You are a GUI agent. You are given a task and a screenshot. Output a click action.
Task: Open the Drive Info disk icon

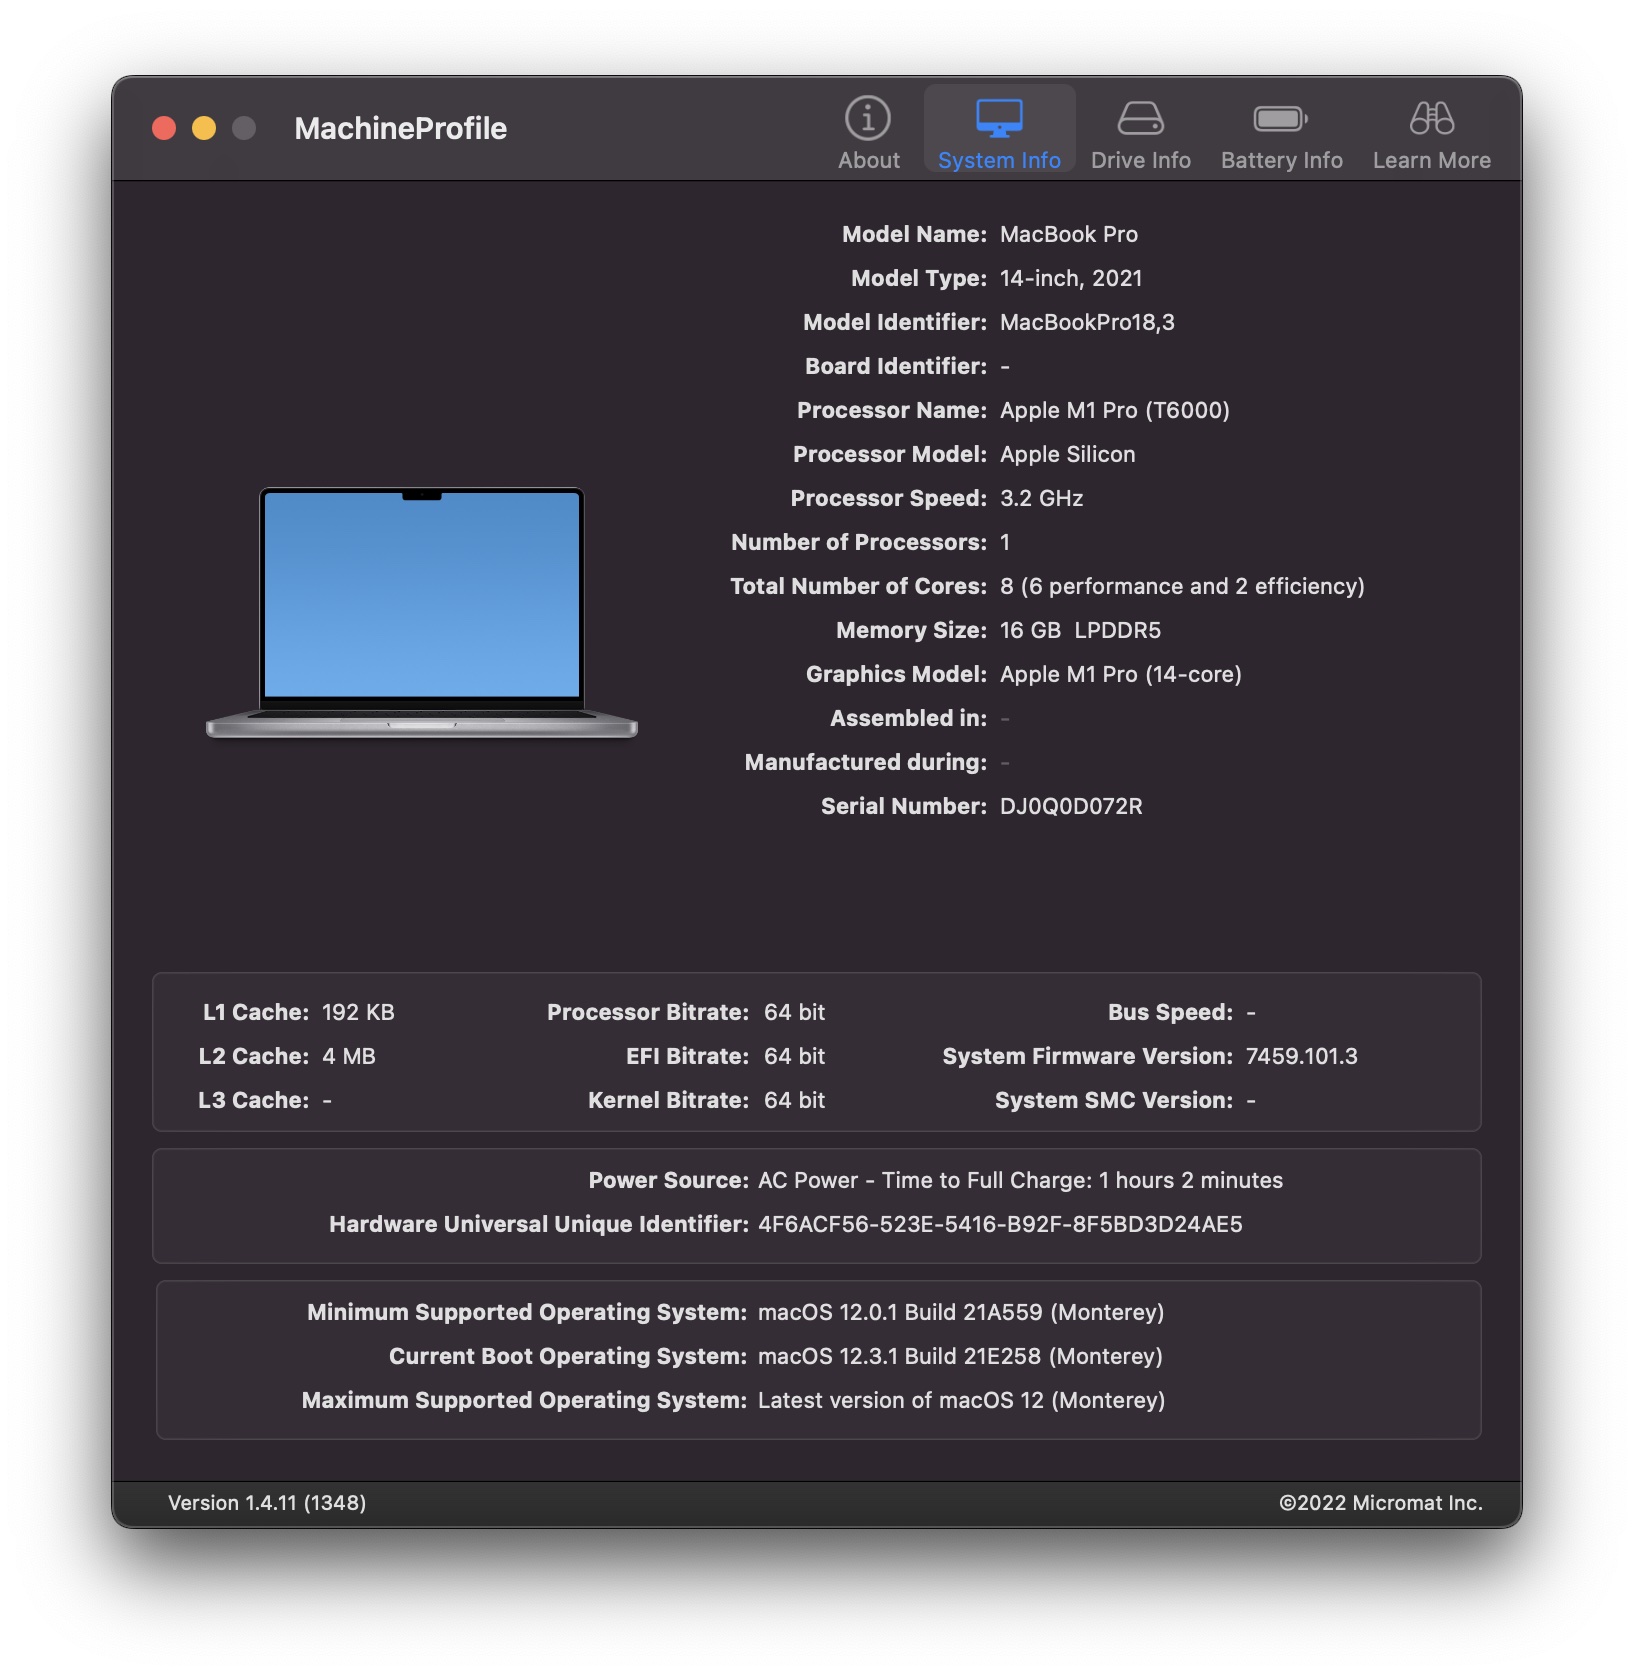pos(1140,118)
